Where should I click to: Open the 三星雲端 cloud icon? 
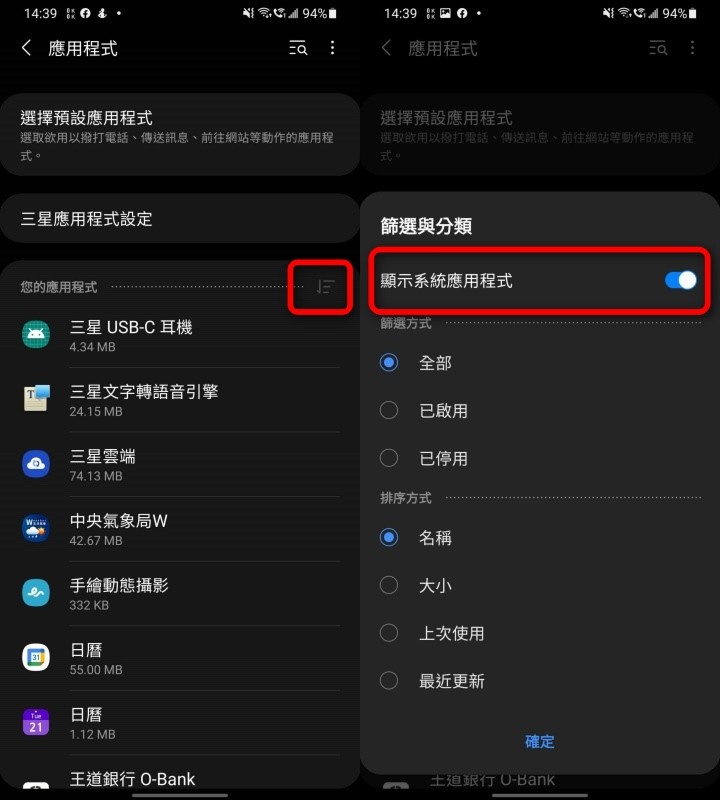pyautogui.click(x=36, y=464)
